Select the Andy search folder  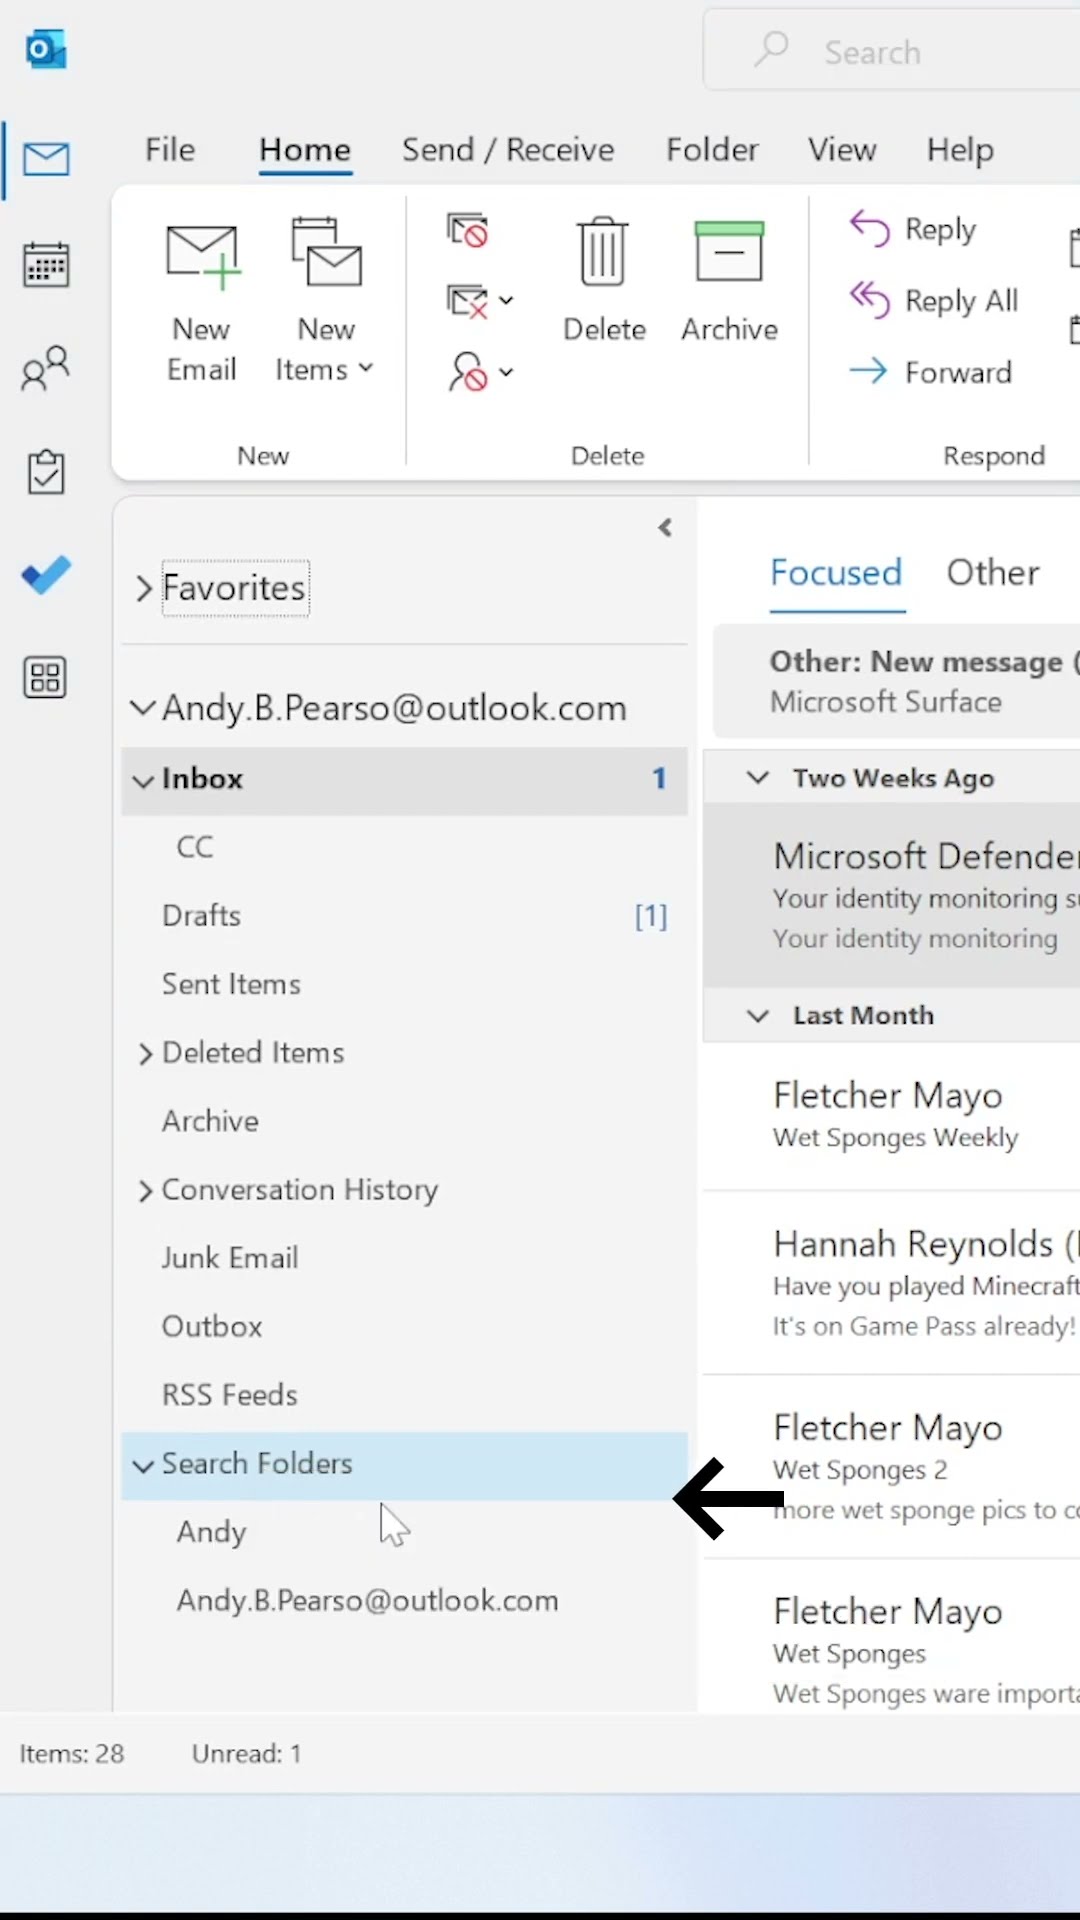[404, 1533]
